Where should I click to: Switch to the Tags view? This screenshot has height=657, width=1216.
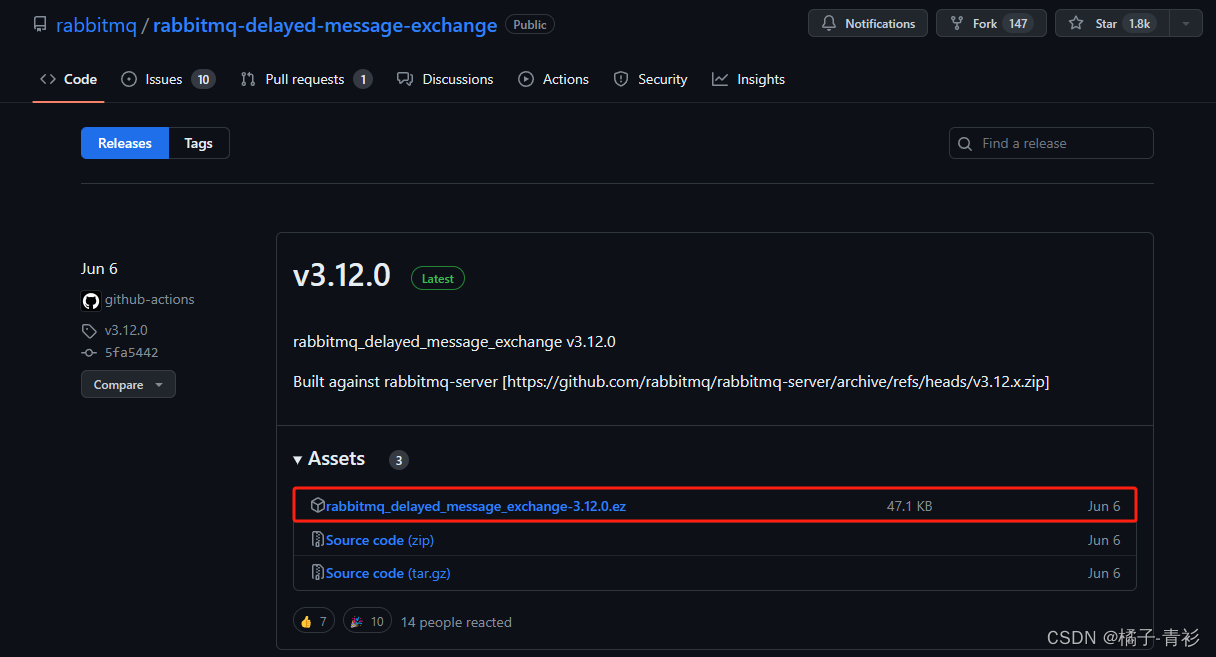[x=198, y=143]
